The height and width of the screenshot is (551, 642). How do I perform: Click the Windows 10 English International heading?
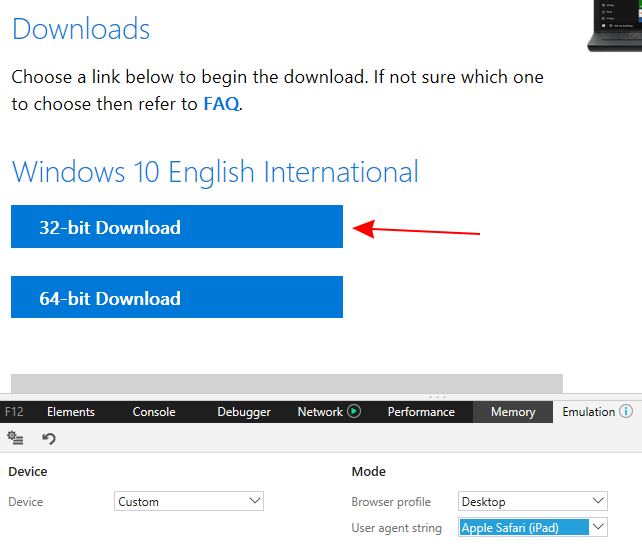[215, 172]
